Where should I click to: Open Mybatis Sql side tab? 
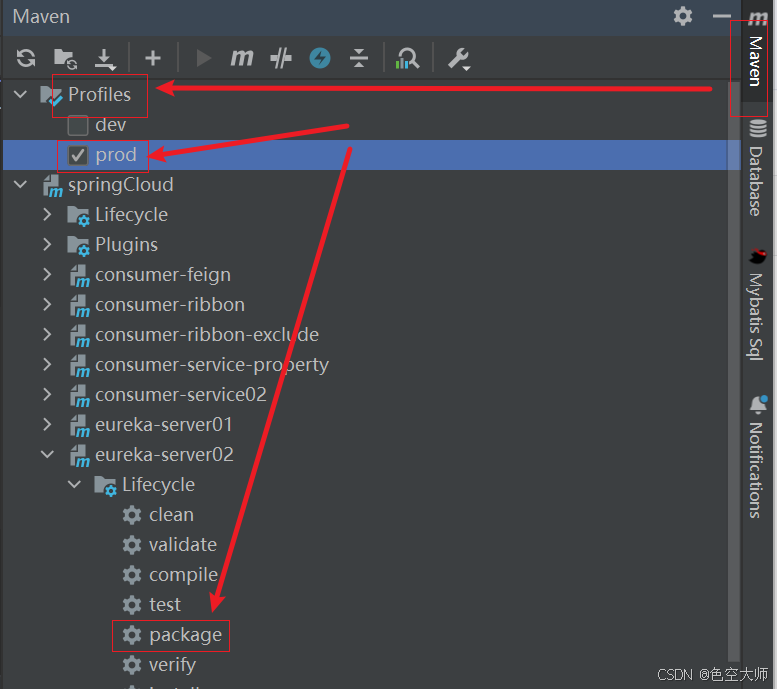[x=757, y=305]
